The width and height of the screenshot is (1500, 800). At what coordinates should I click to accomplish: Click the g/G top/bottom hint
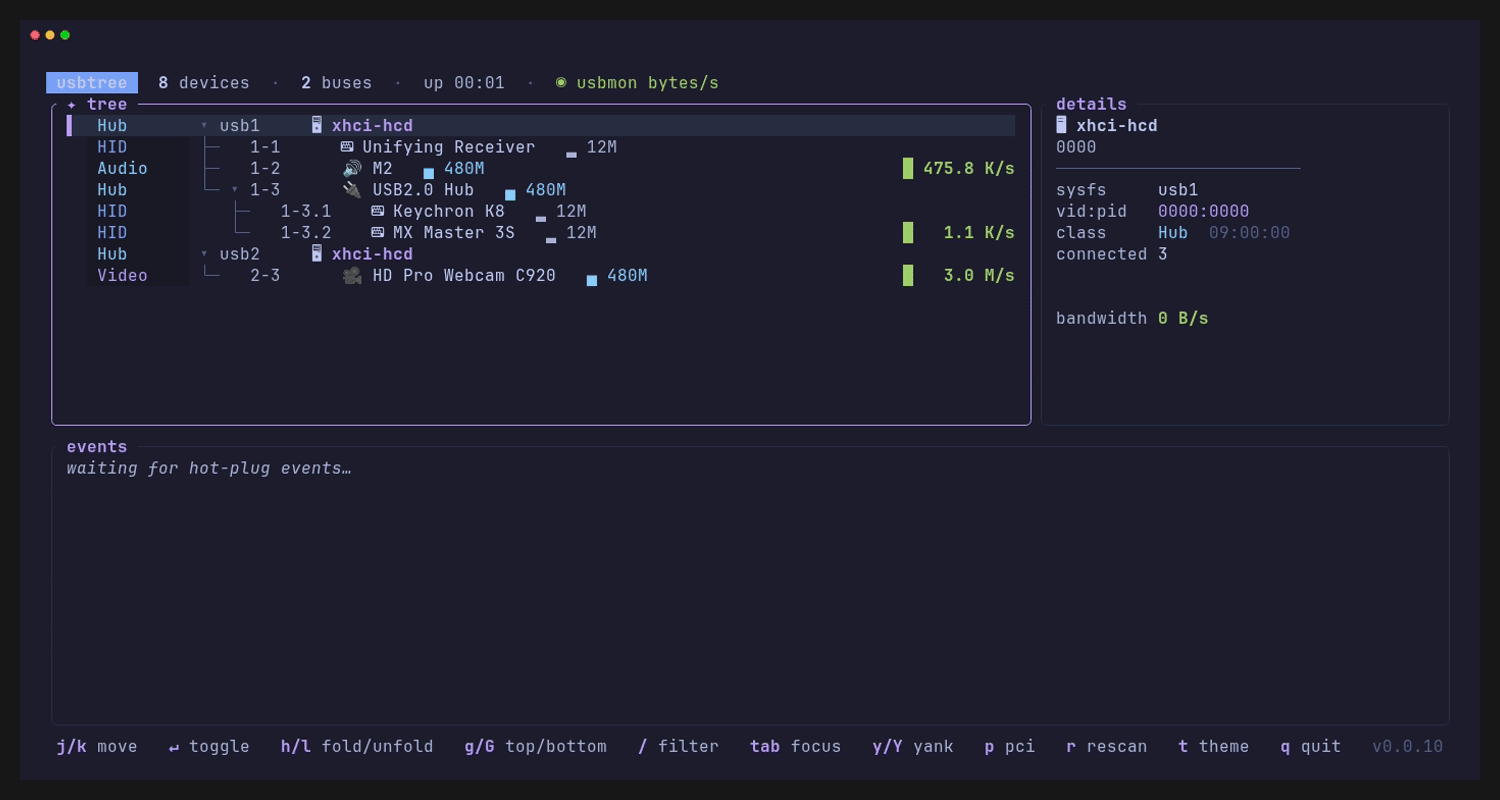(x=536, y=747)
